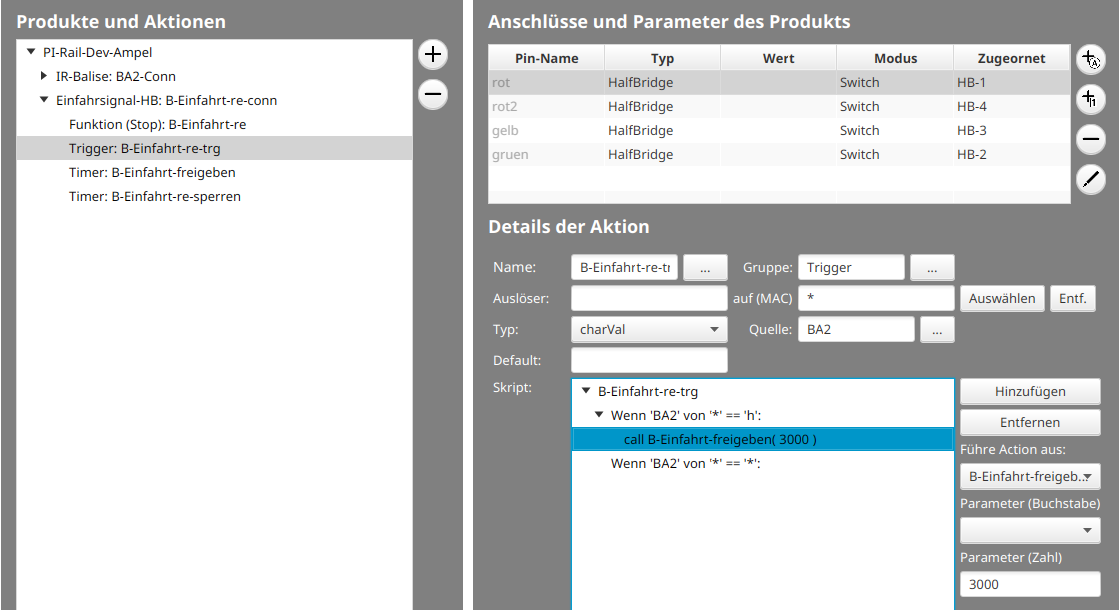Viewport: 1119px width, 610px height.
Task: Click the ... button next to Gruppe
Action: (x=932, y=267)
